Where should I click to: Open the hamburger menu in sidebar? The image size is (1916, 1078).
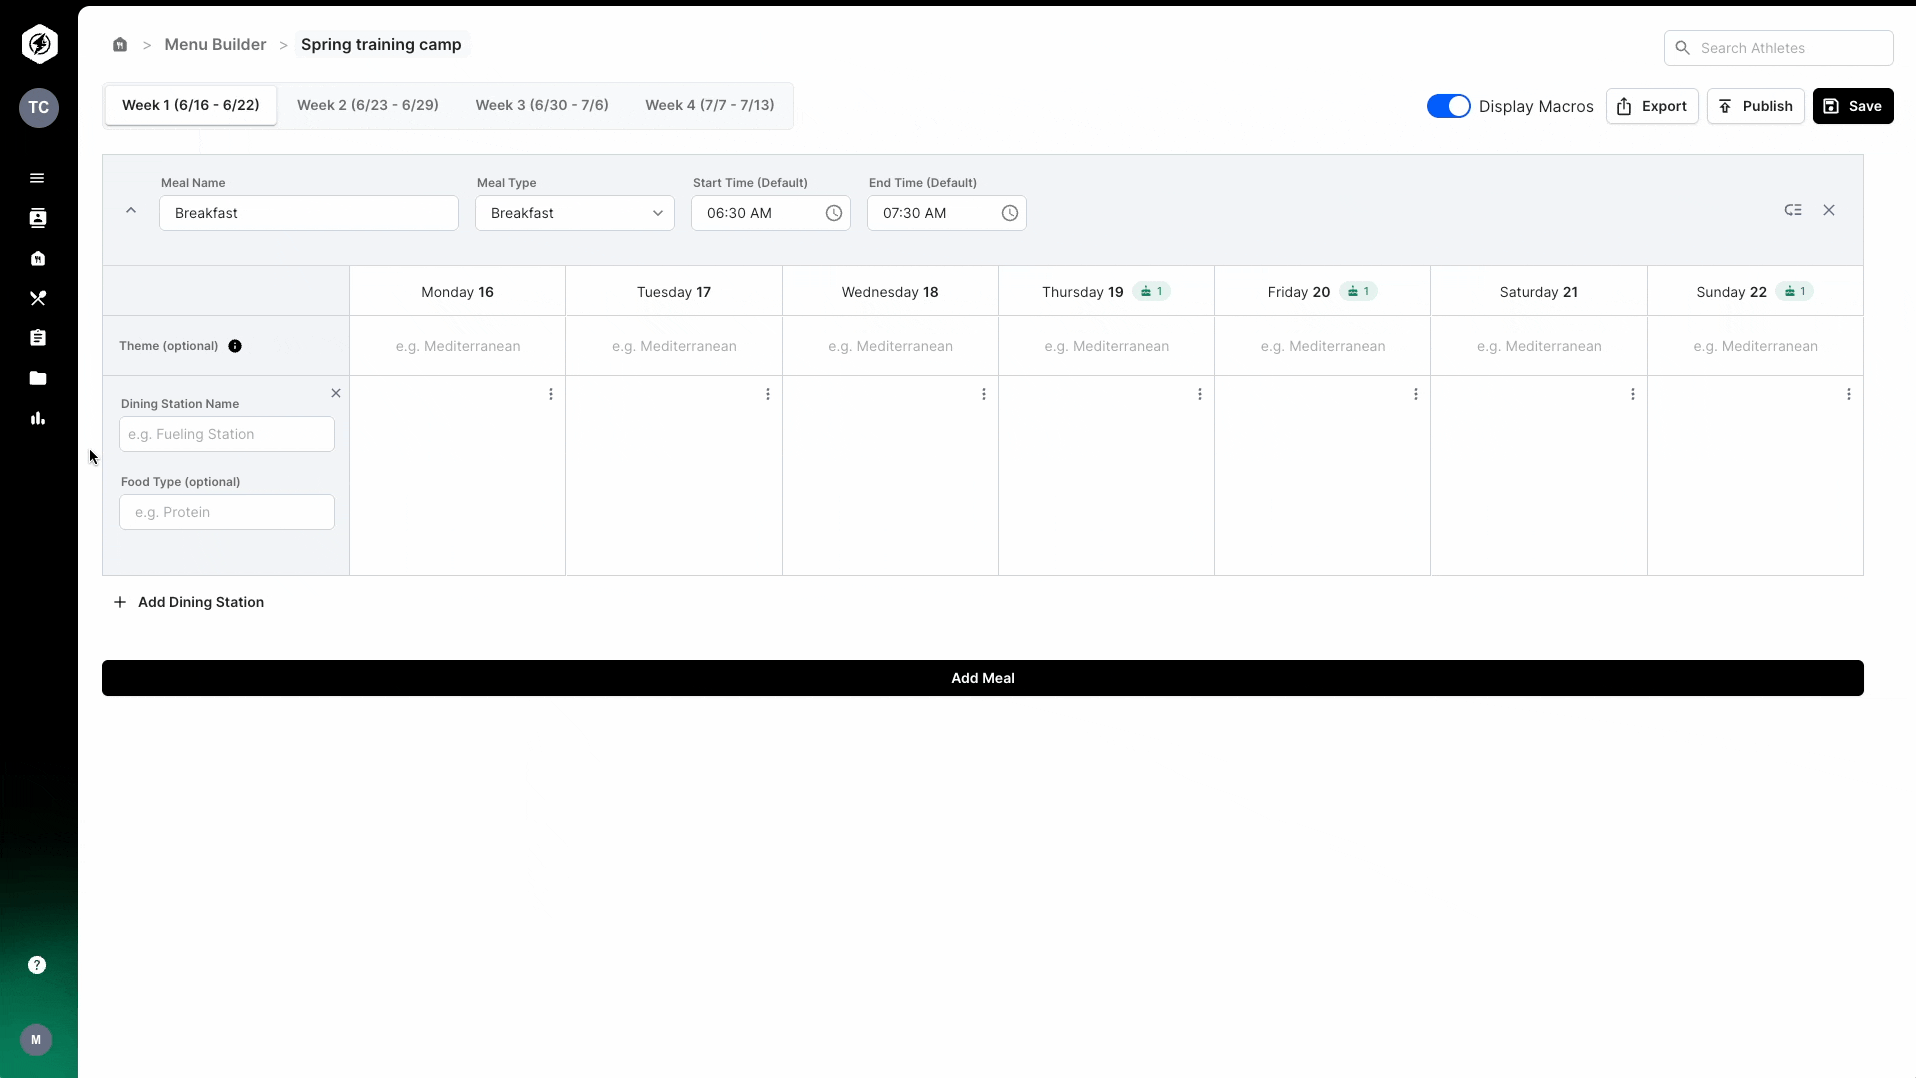coord(37,178)
